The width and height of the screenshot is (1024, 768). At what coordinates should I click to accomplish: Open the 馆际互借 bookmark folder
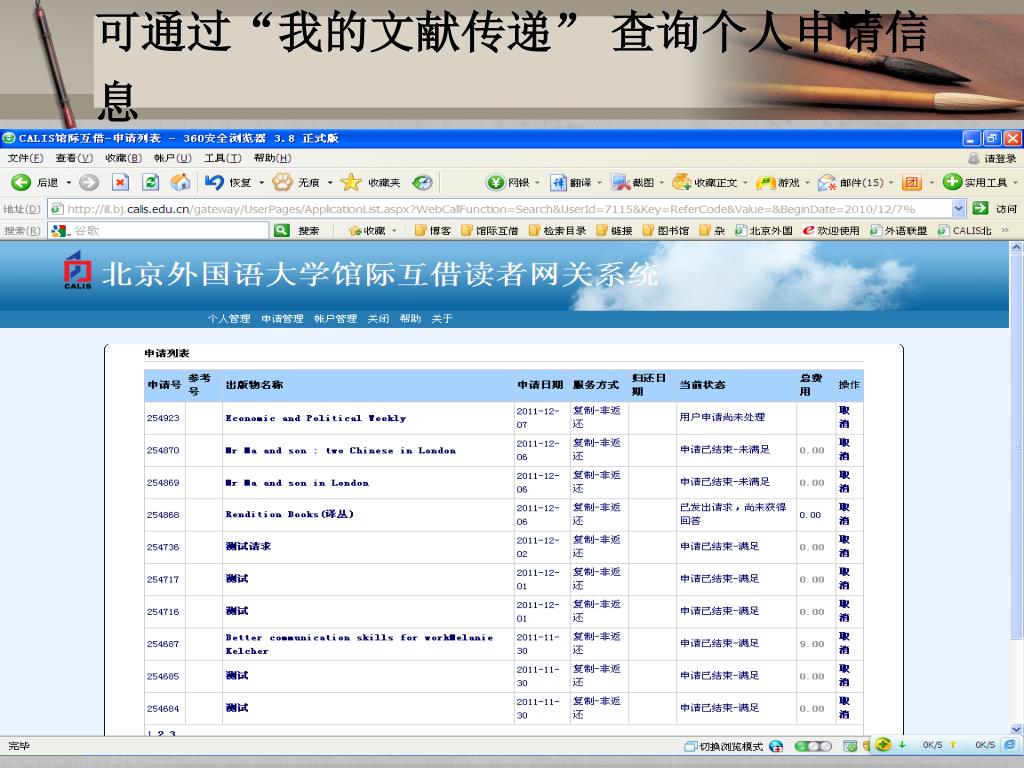tap(490, 231)
